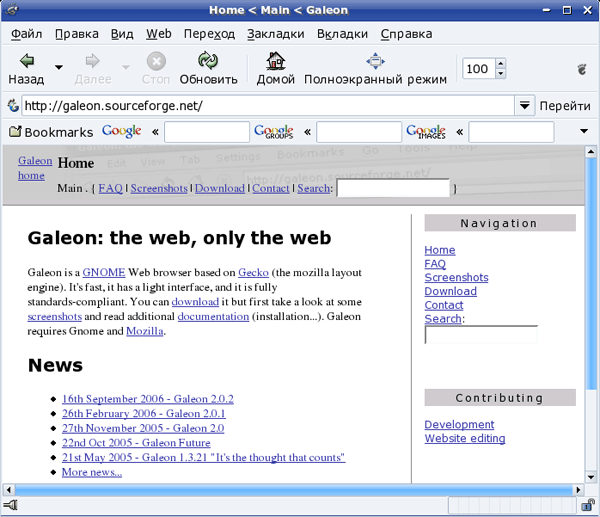This screenshot has width=600, height=517.
Task: Expand the address bar history dropdown
Action: click(524, 105)
